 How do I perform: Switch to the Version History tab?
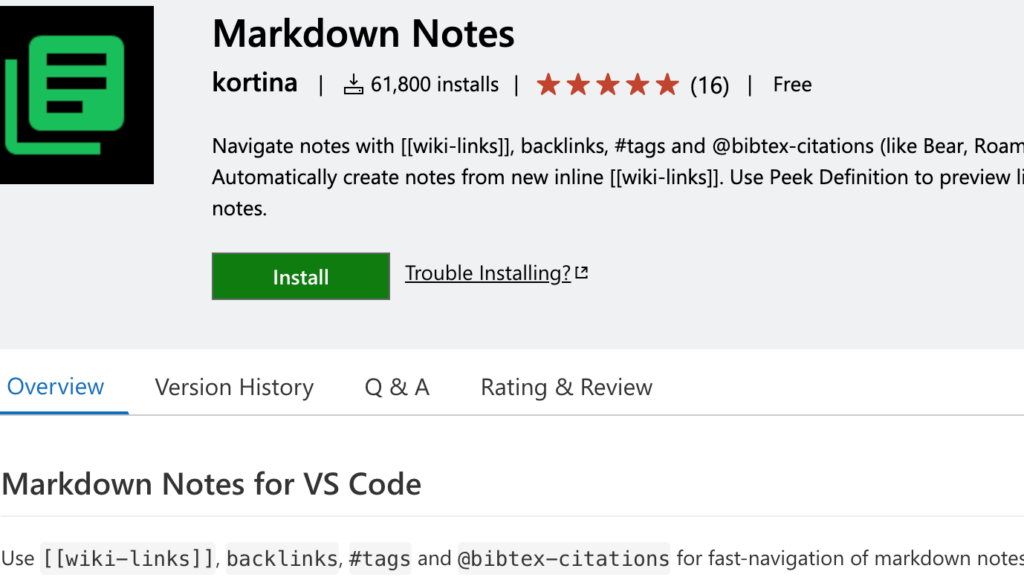coord(234,387)
